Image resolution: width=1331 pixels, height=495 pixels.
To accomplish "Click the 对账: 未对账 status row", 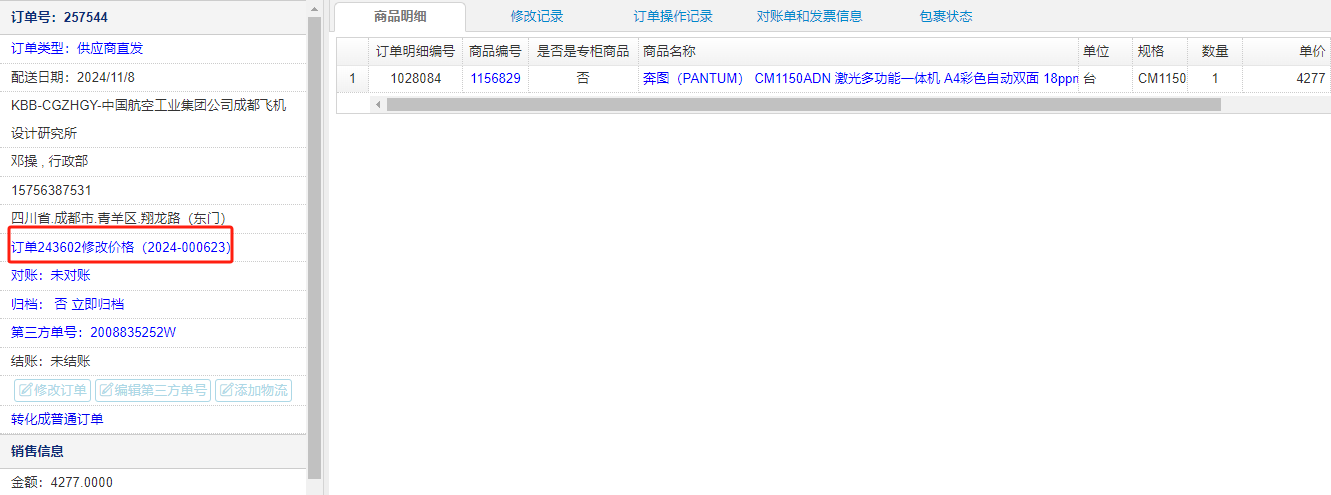I will [x=153, y=275].
